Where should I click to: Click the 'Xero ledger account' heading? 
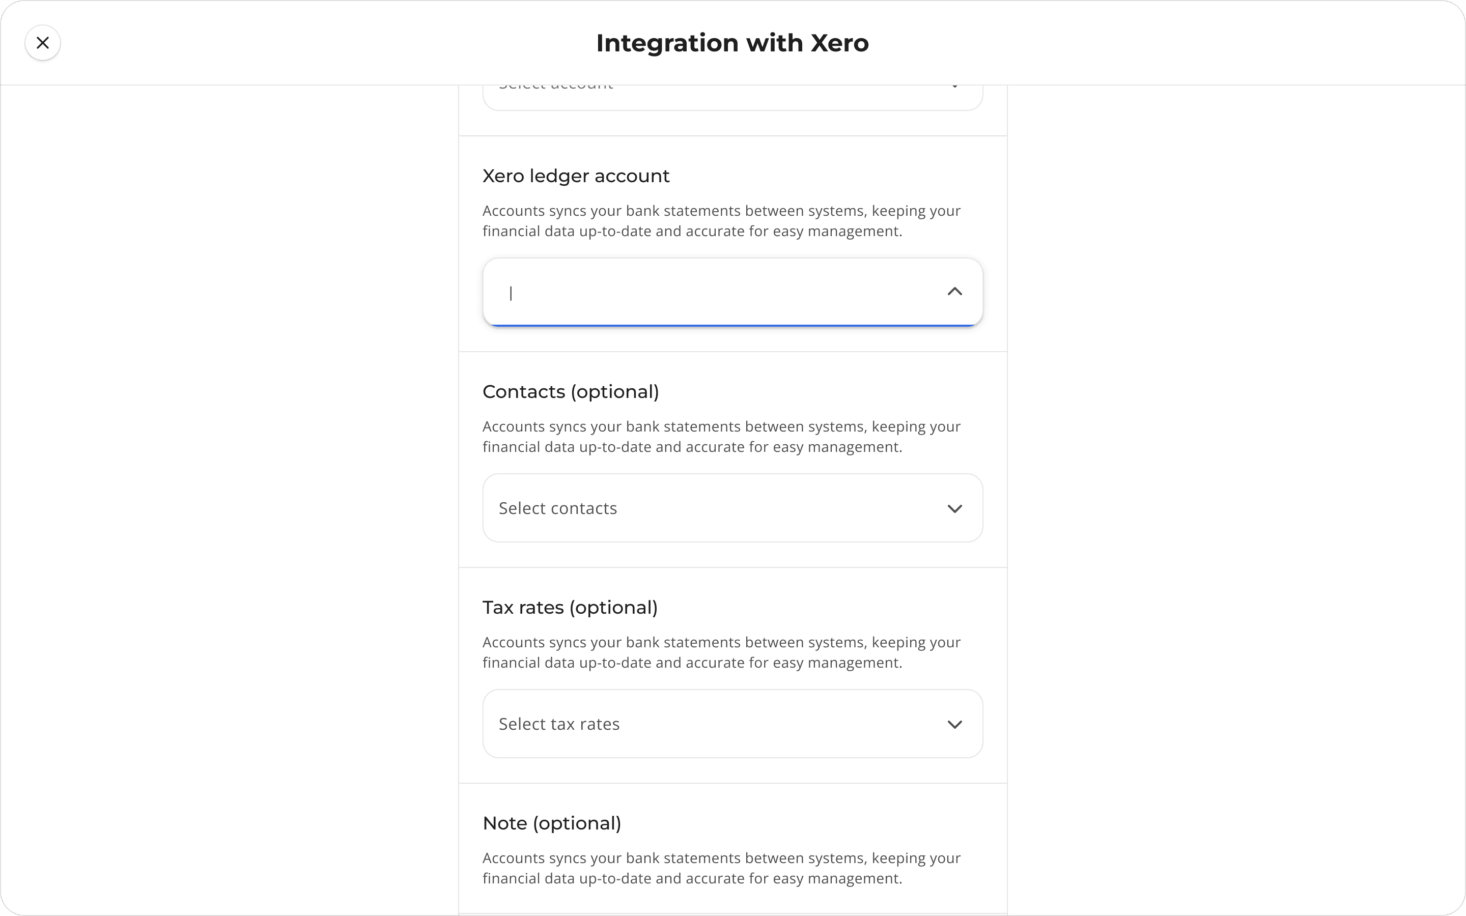tap(576, 176)
